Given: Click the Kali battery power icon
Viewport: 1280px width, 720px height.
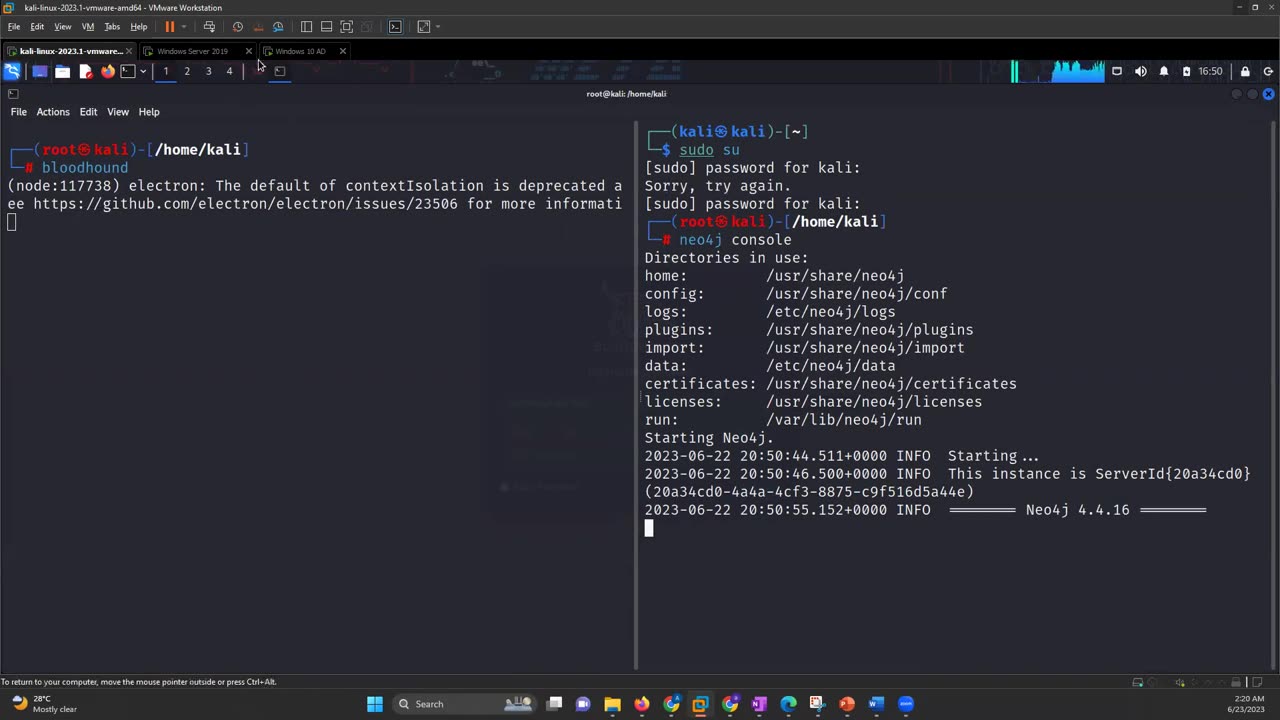Looking at the screenshot, I should [x=1186, y=71].
